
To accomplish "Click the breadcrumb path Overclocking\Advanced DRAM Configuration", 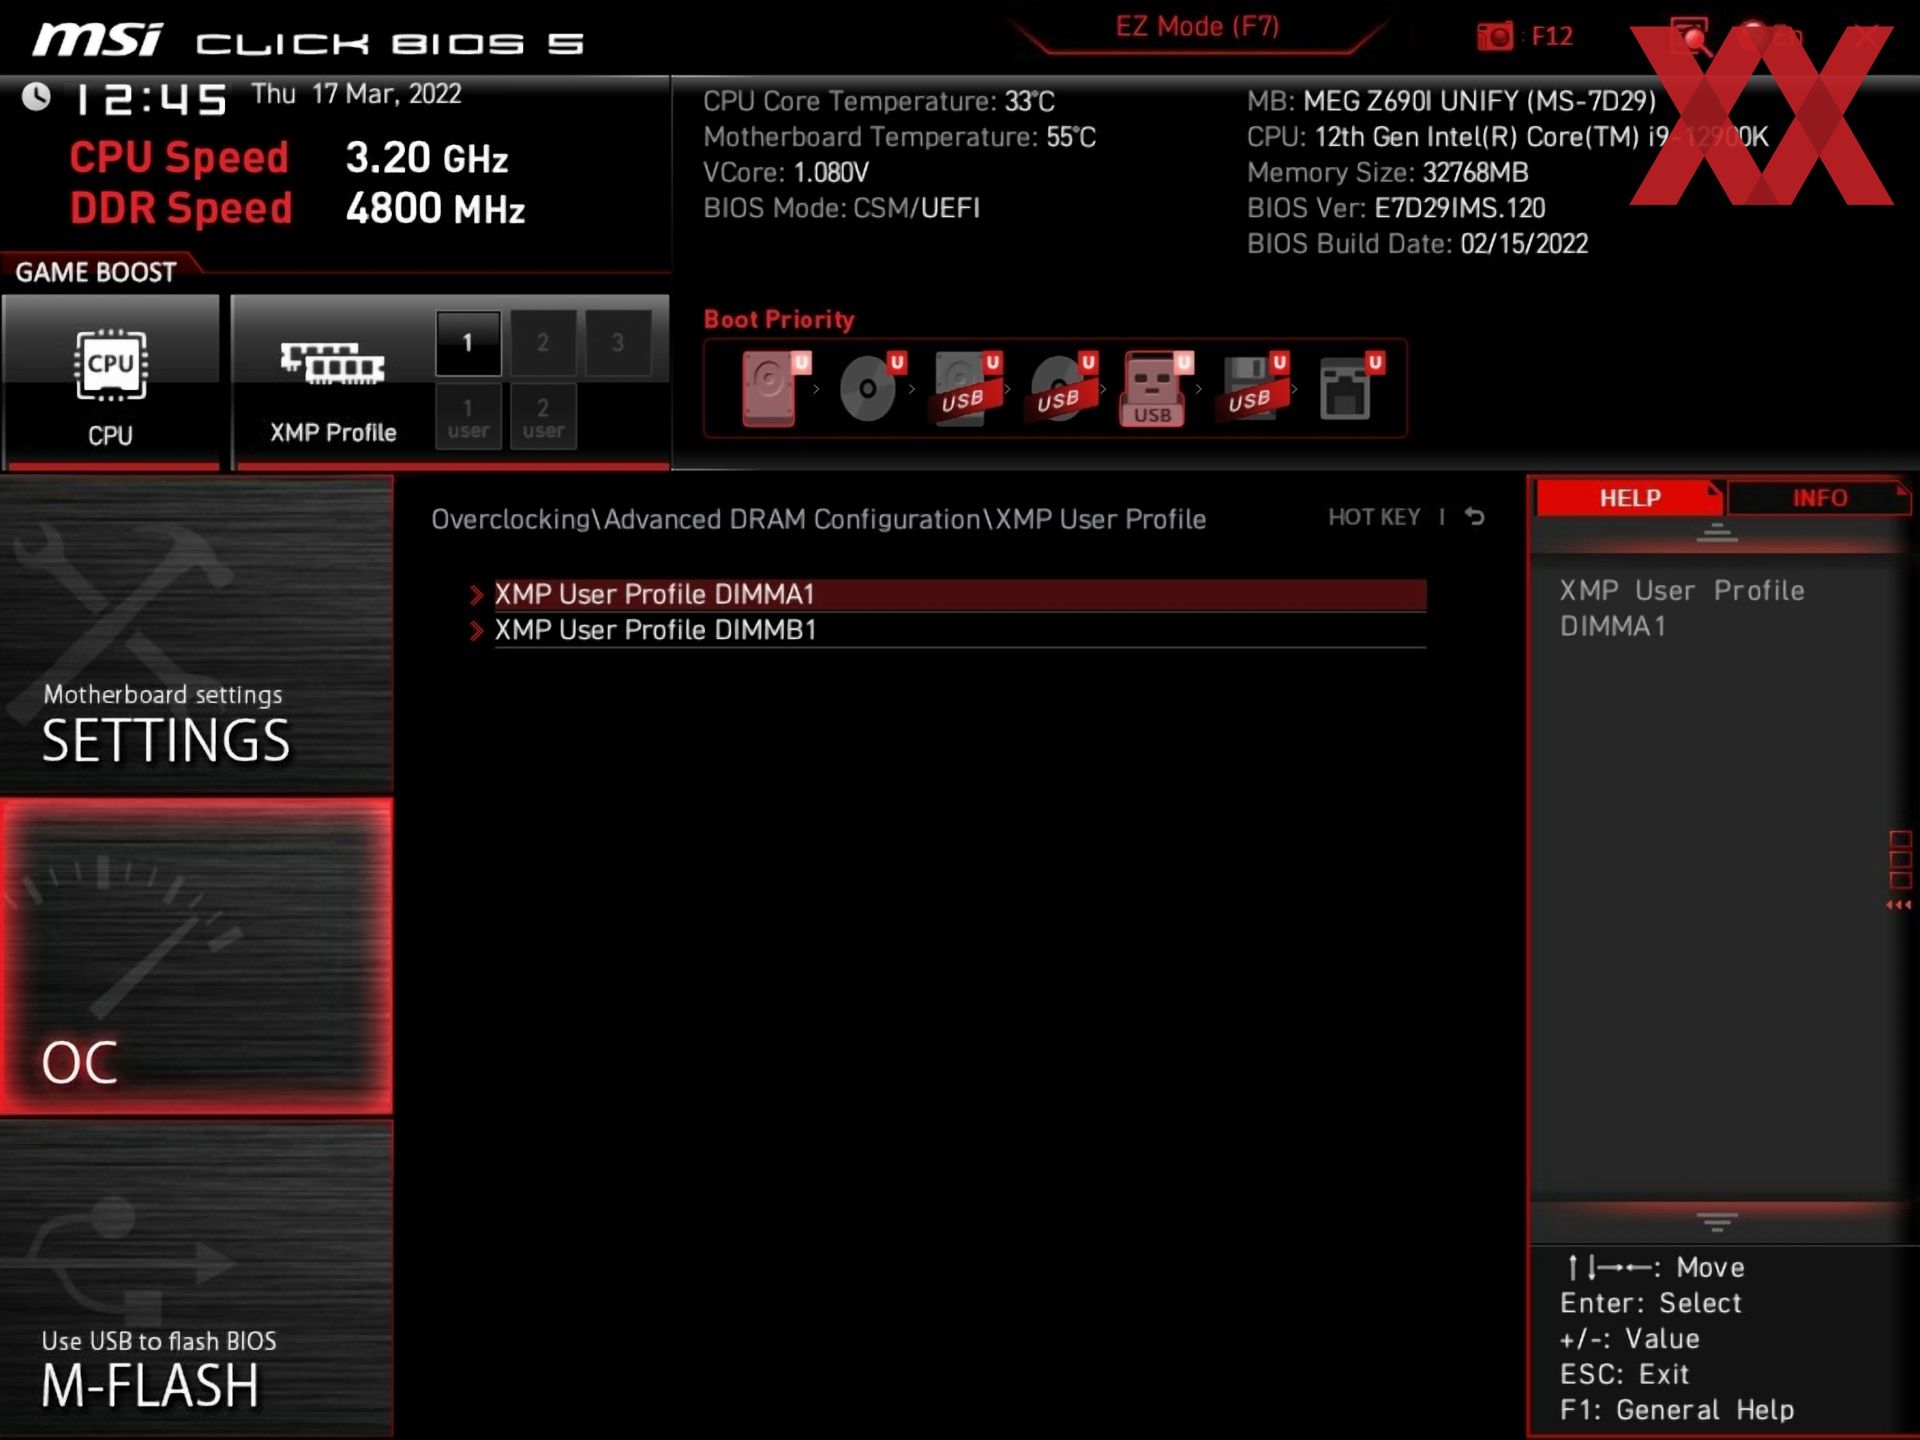I will 706,520.
